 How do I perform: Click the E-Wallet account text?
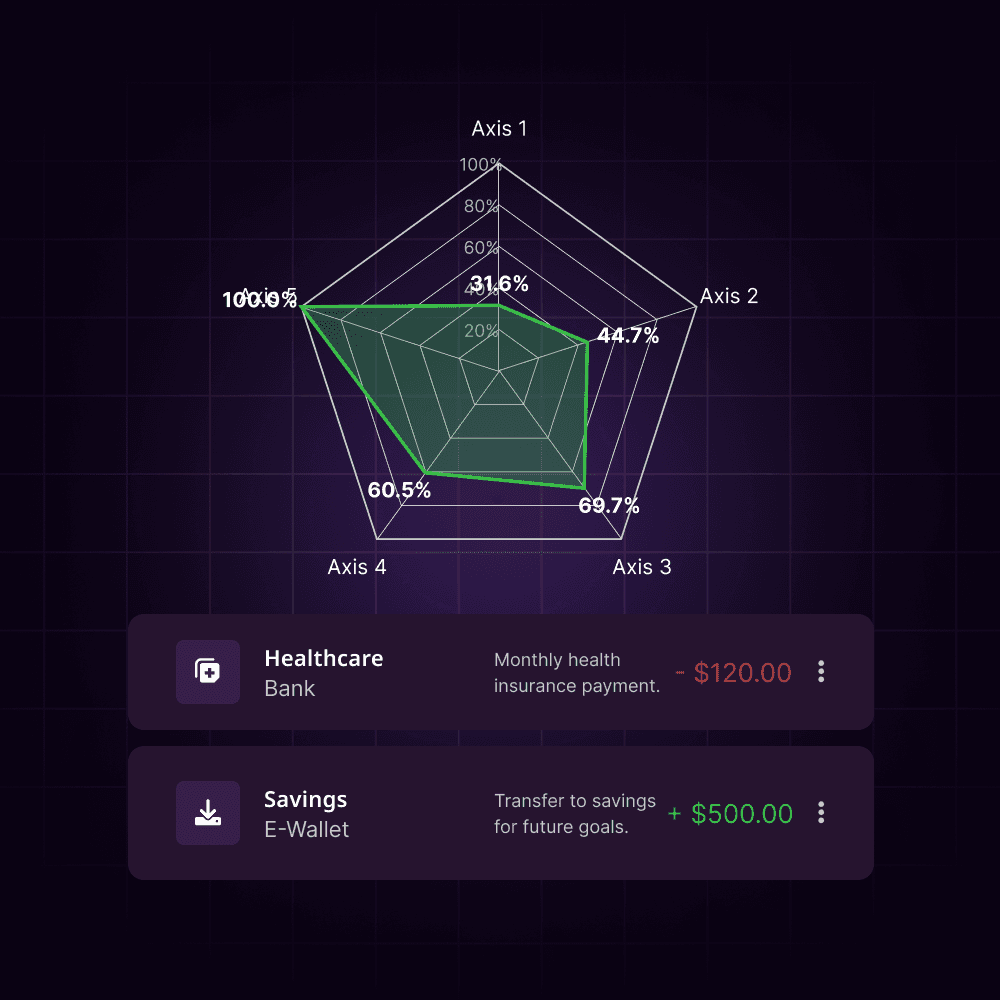(306, 829)
